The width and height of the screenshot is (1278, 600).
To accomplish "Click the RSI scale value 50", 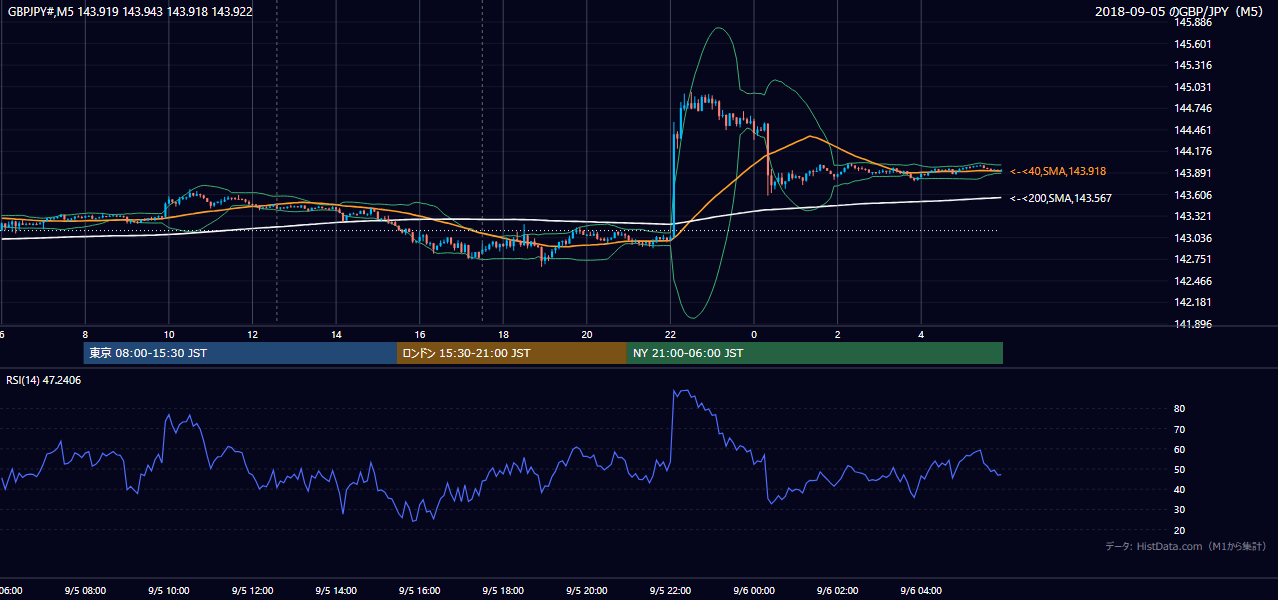I will tap(1180, 469).
